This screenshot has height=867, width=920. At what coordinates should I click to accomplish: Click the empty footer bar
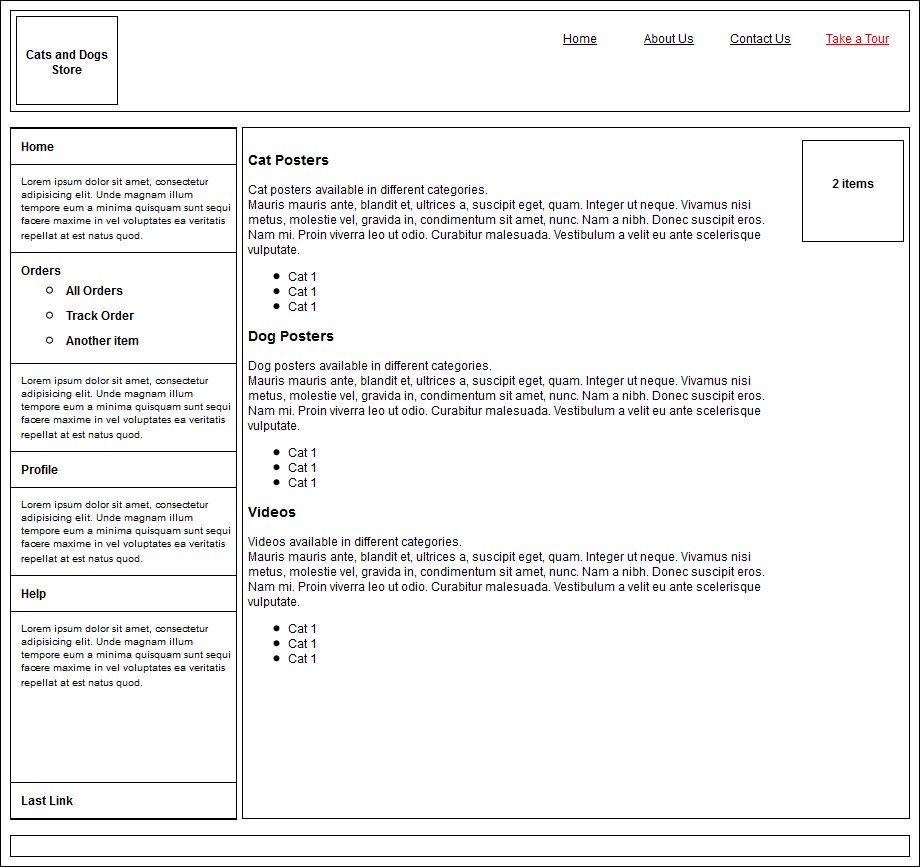(460, 846)
